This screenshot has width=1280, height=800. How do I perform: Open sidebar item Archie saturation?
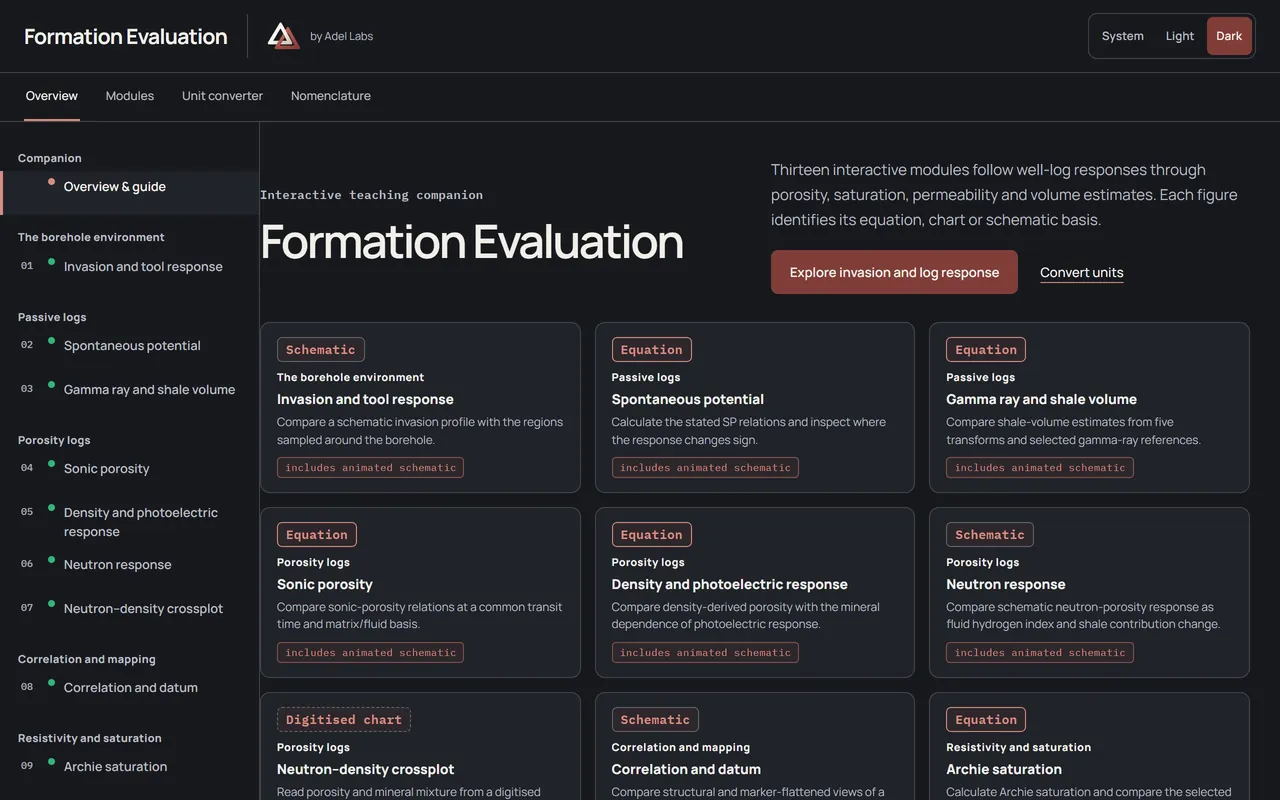[x=130, y=772]
